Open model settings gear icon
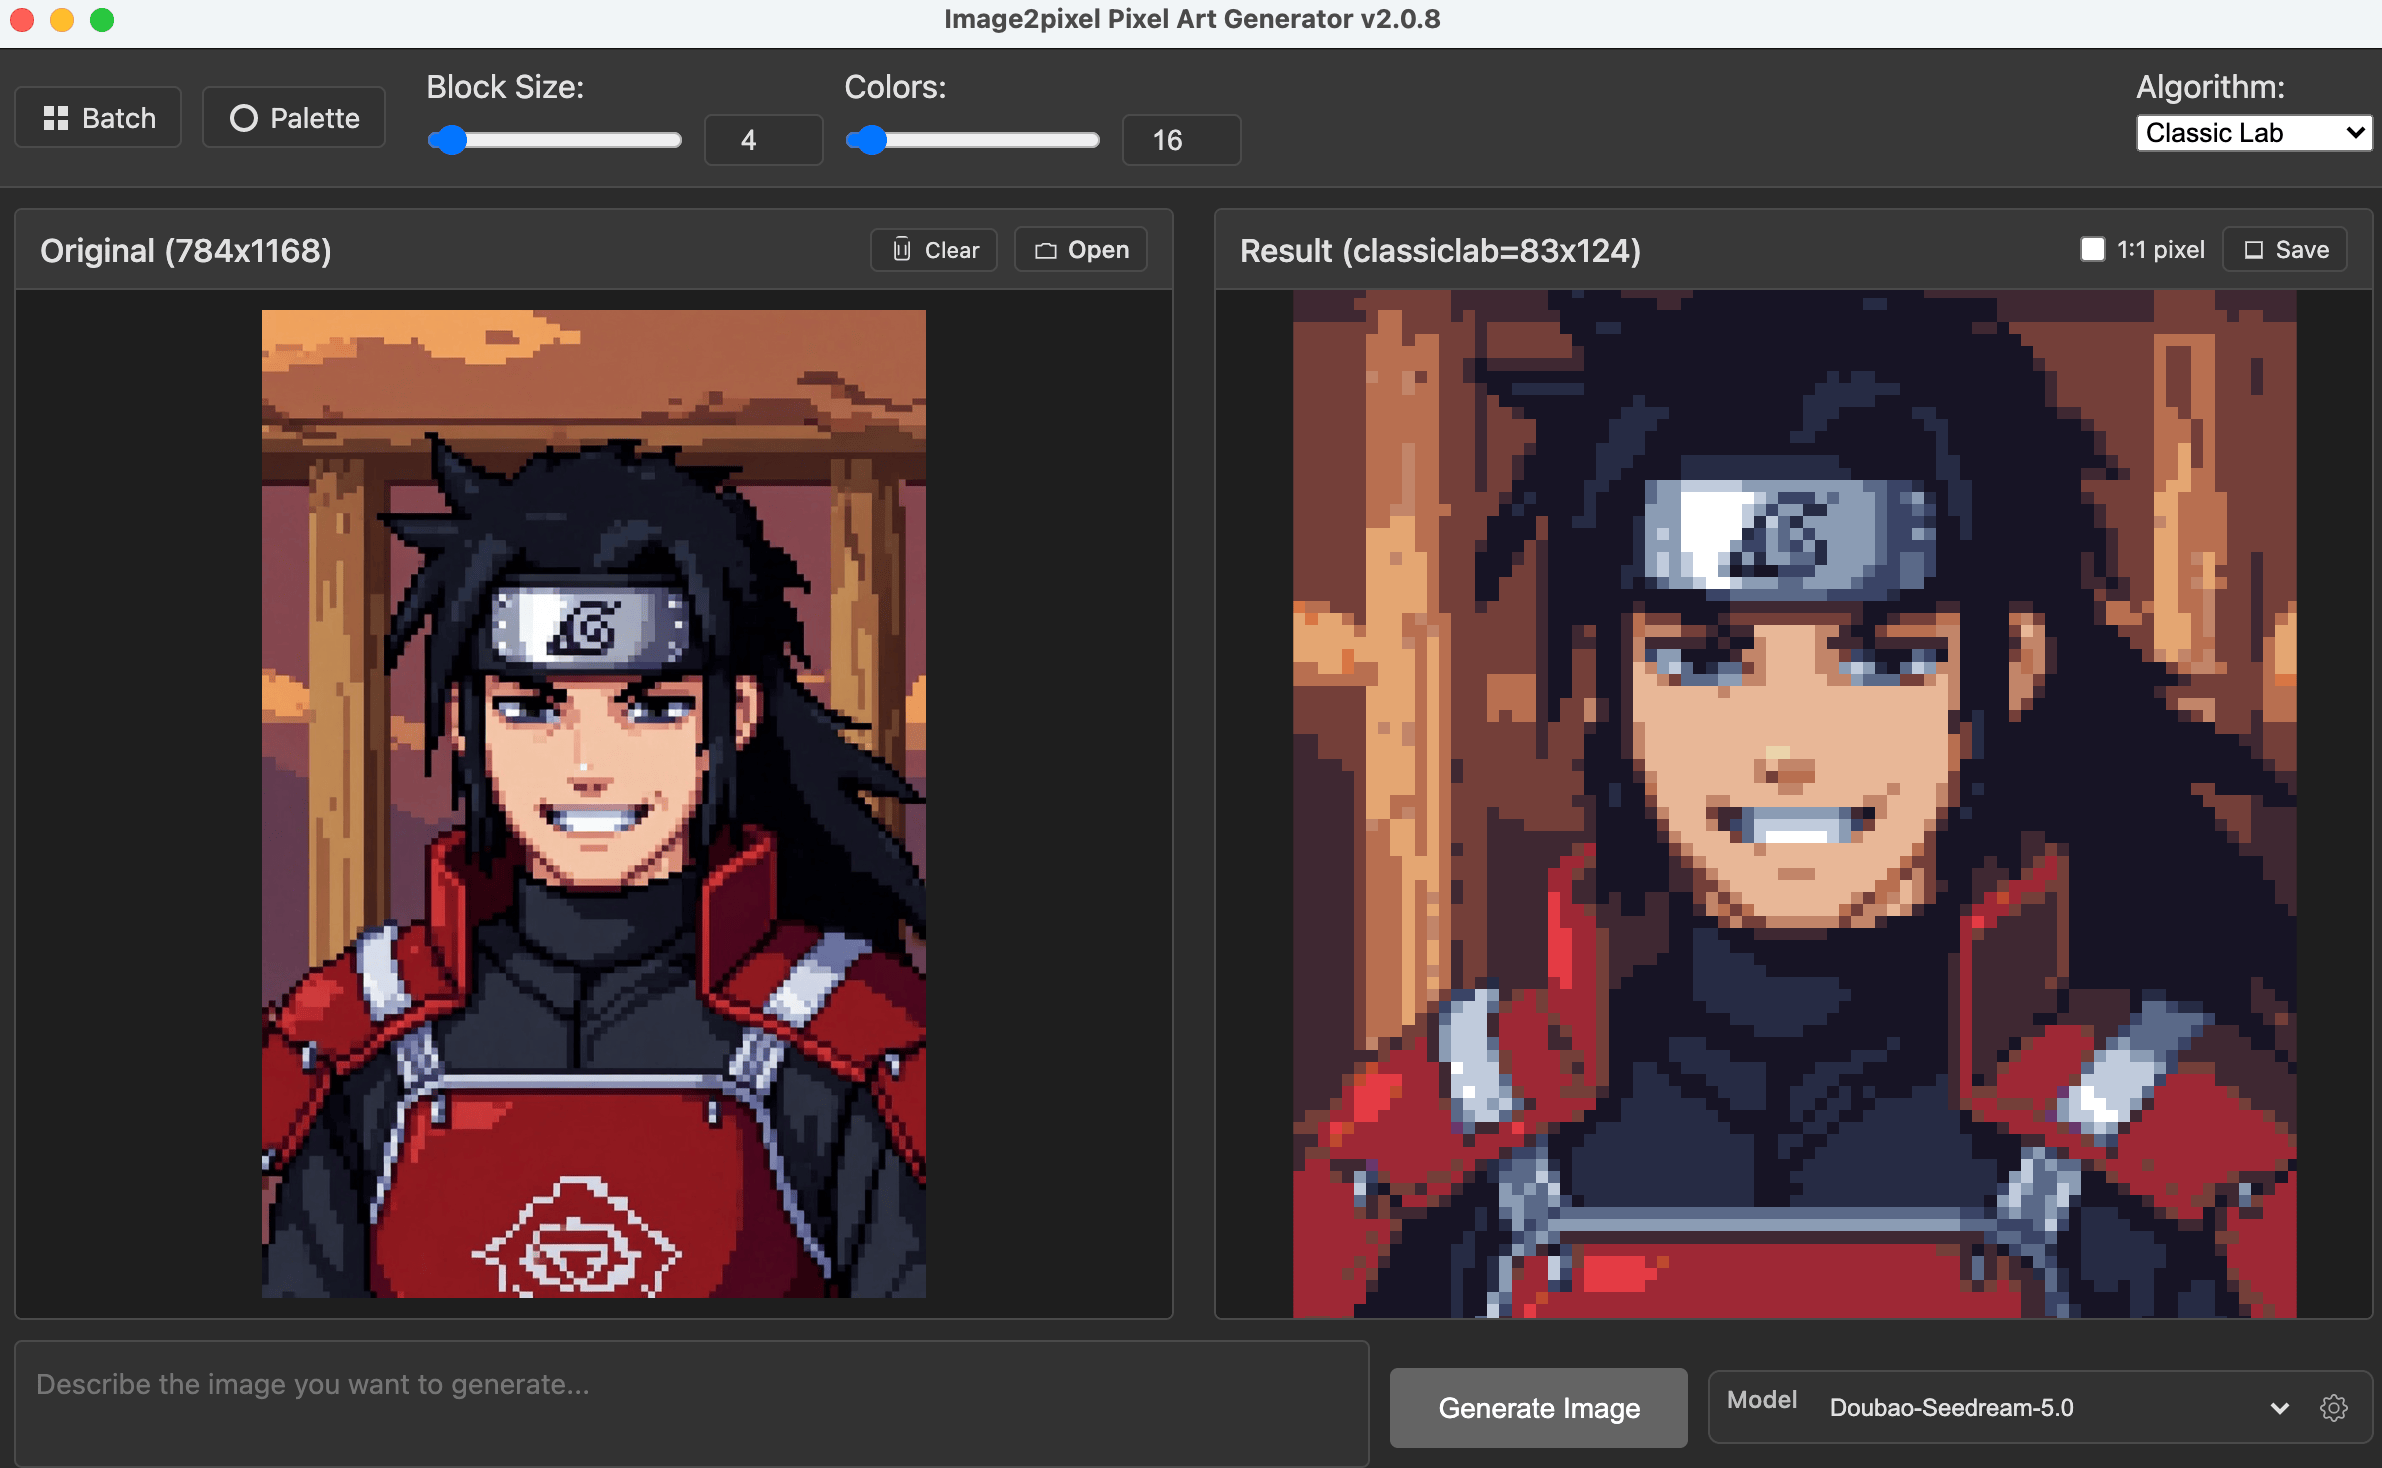Viewport: 2382px width, 1468px height. [x=2334, y=1408]
